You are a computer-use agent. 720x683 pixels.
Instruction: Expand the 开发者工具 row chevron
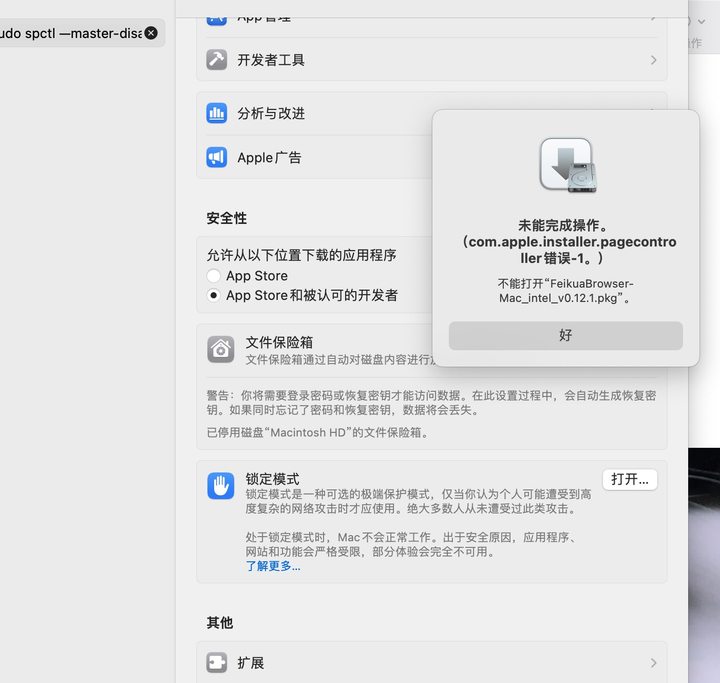653,60
